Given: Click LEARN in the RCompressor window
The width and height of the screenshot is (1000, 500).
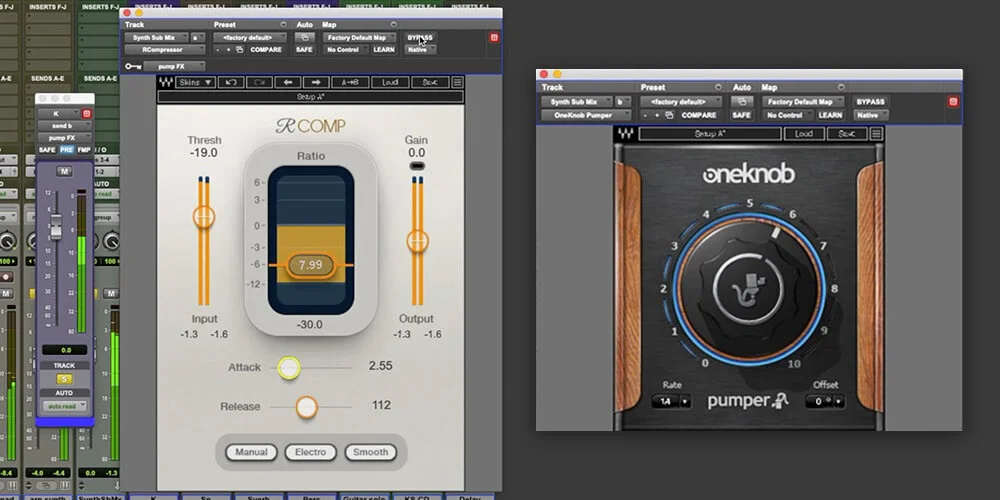Looking at the screenshot, I should (x=383, y=50).
